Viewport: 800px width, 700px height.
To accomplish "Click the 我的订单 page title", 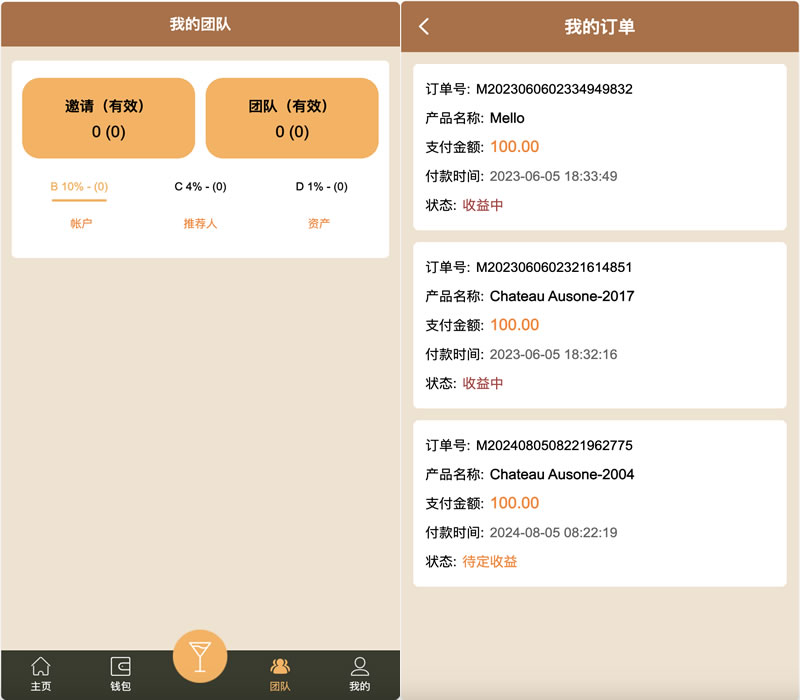I will pos(599,27).
